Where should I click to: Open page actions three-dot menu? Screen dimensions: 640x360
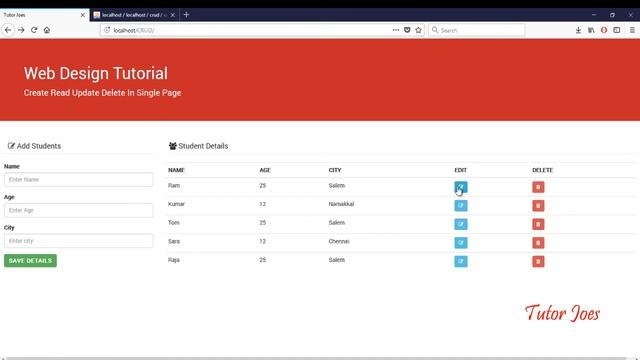pos(396,30)
